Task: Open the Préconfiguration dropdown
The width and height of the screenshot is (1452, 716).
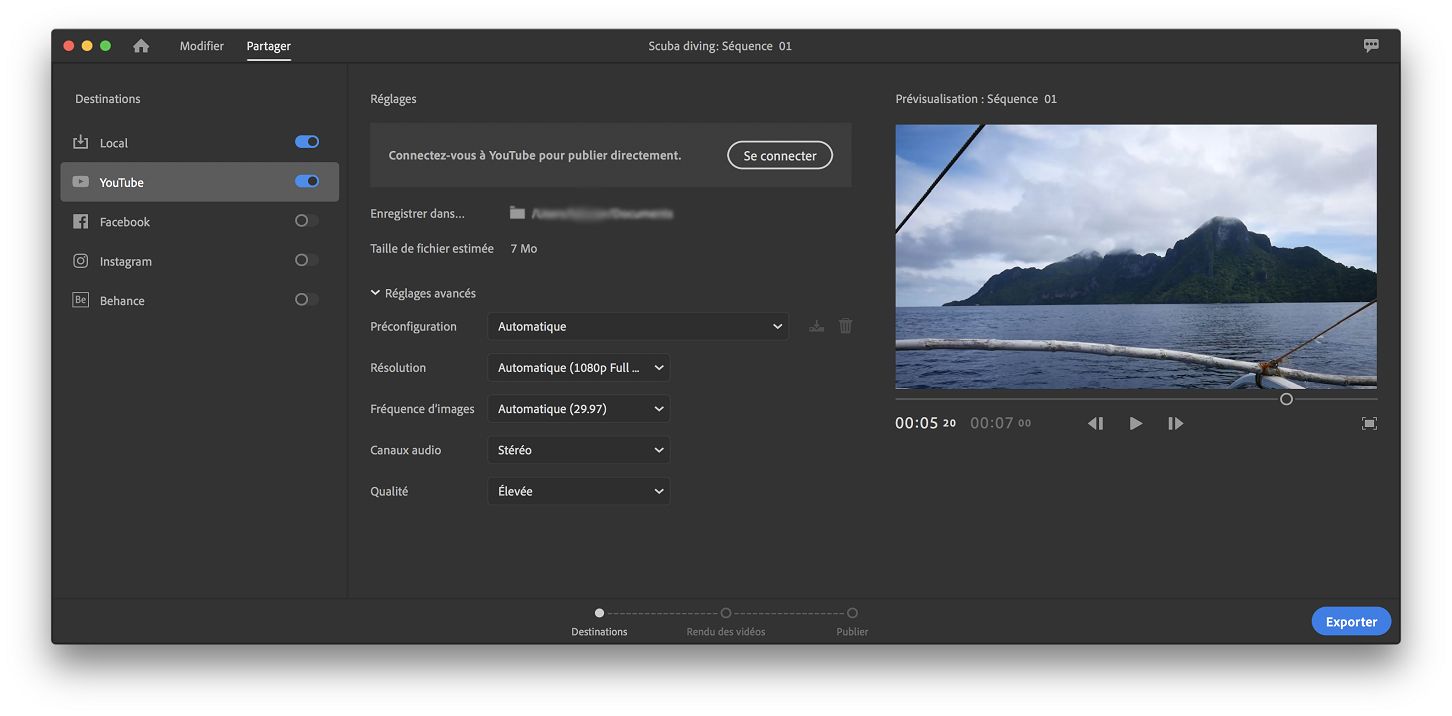Action: (x=638, y=326)
